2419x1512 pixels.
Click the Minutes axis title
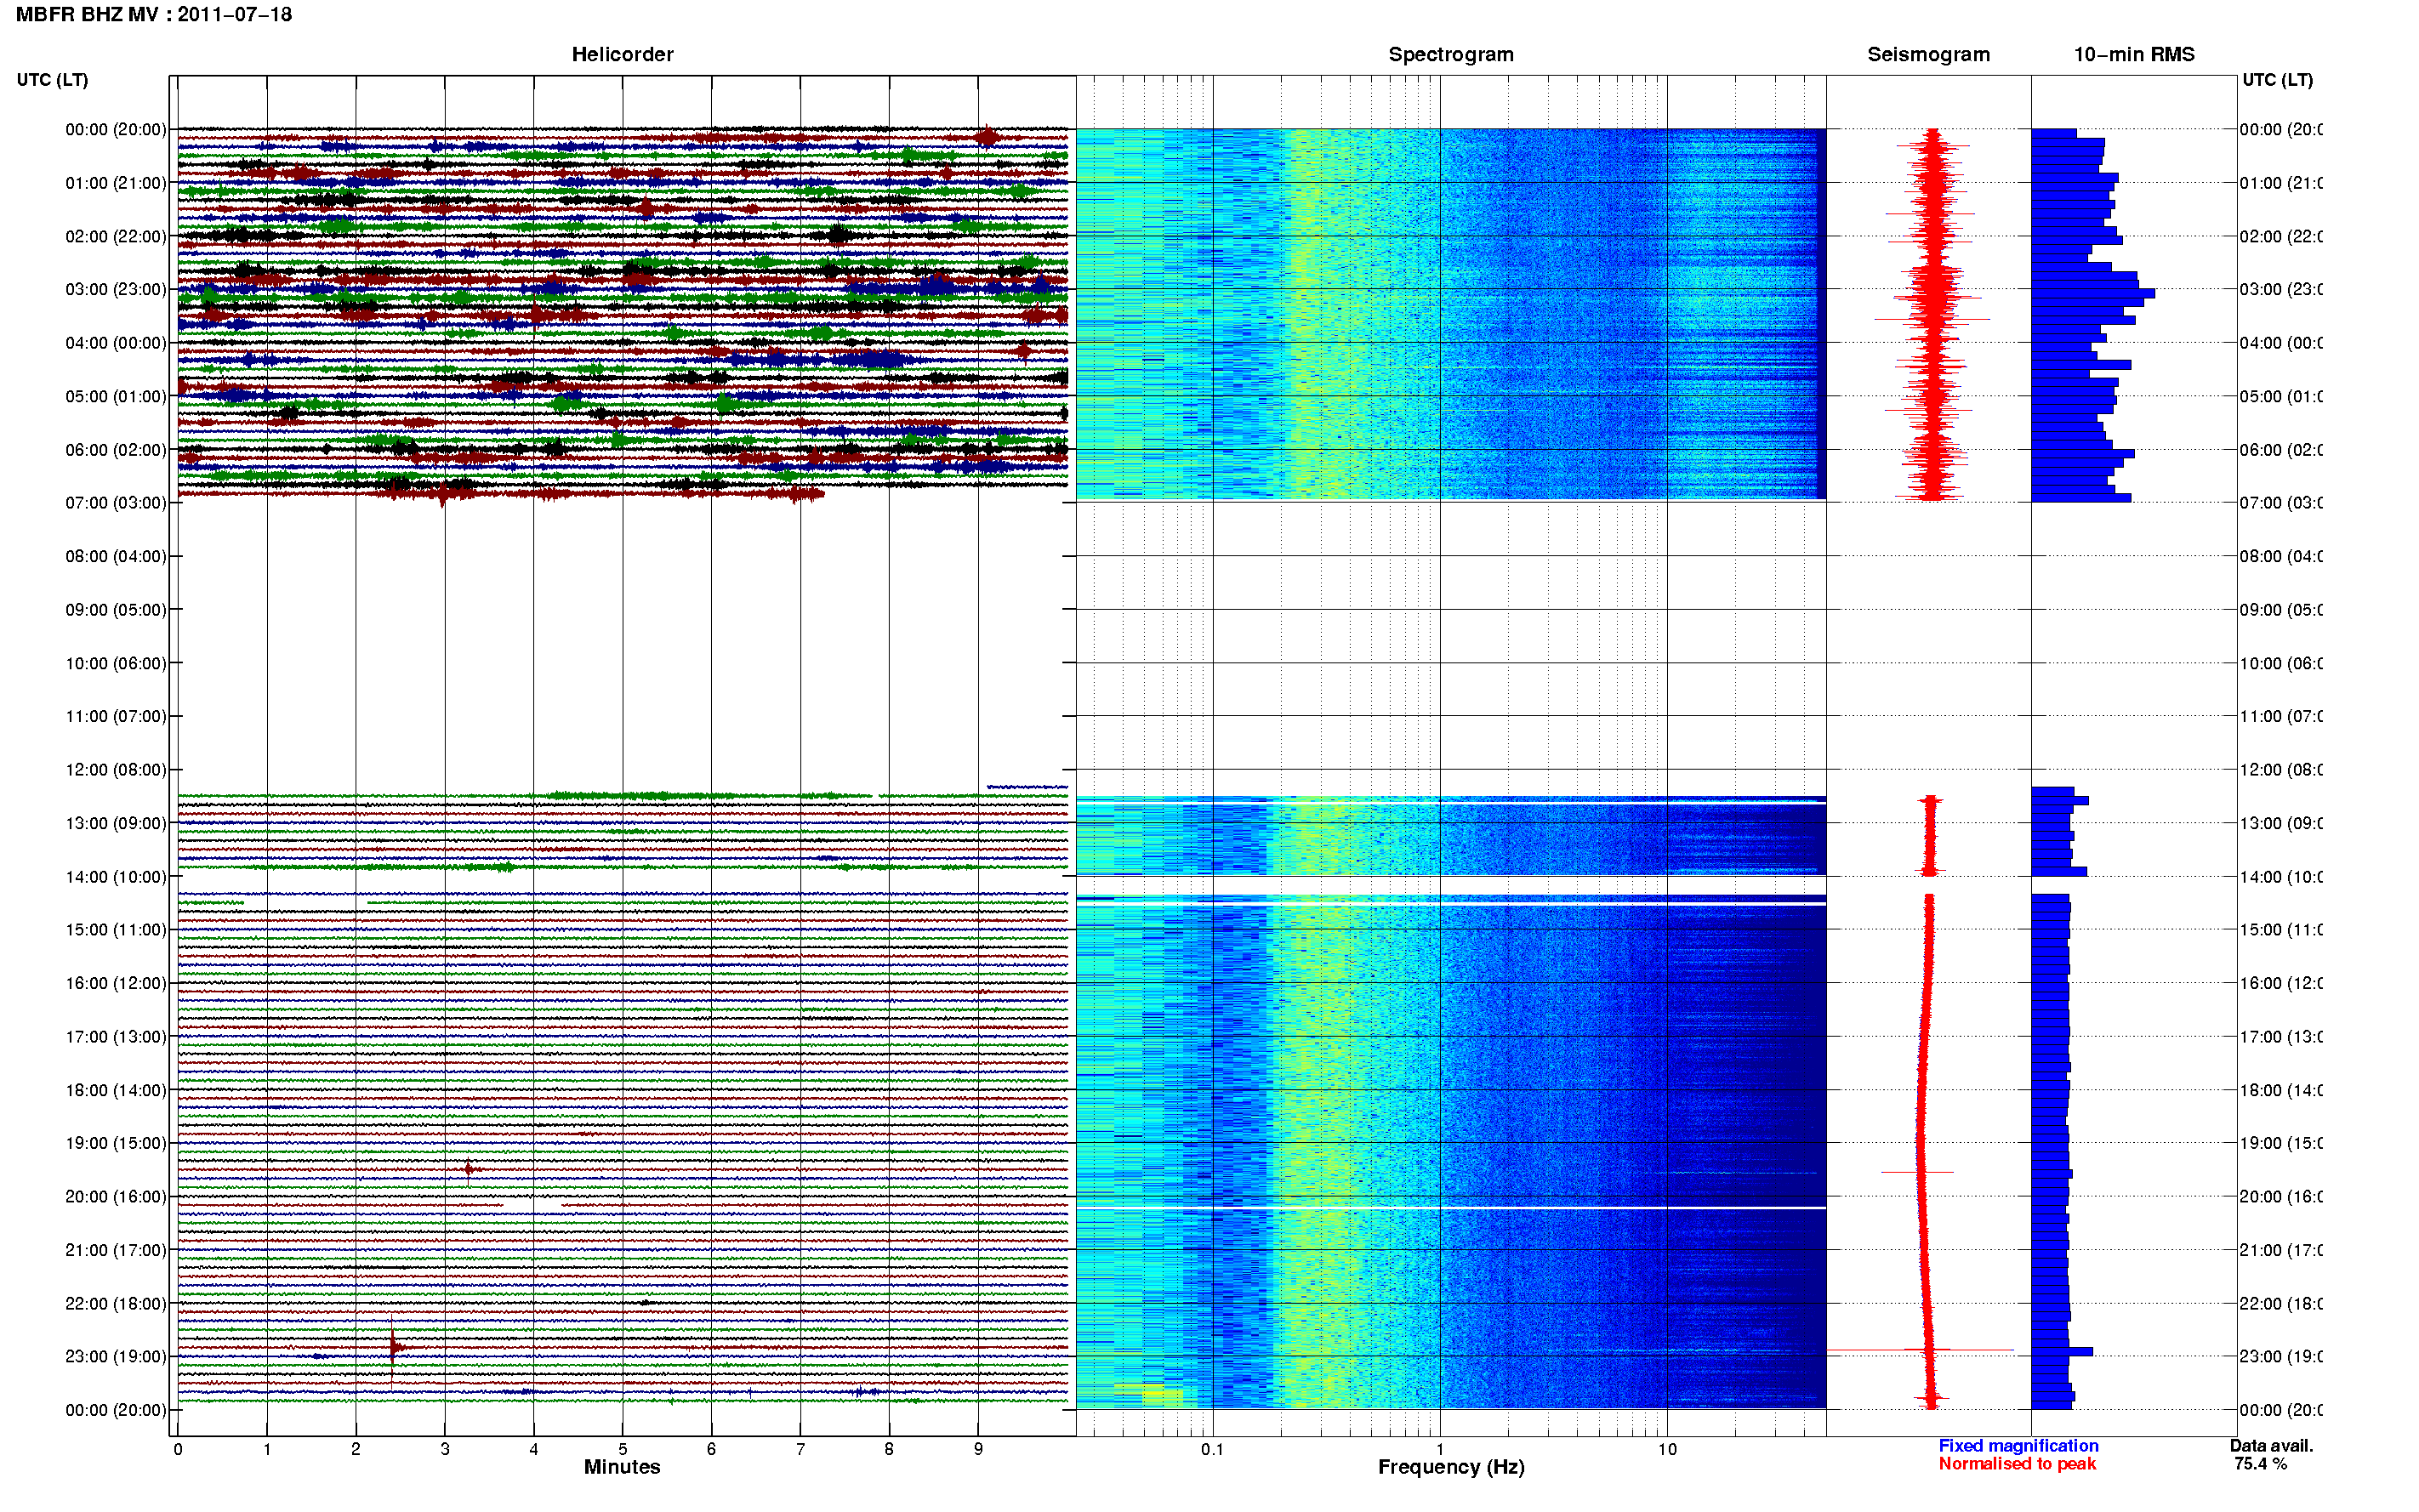click(622, 1467)
